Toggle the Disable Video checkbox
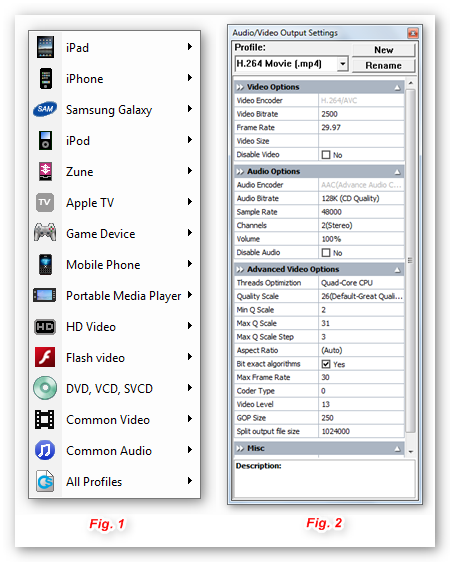The height and width of the screenshot is (562, 450). coord(326,155)
